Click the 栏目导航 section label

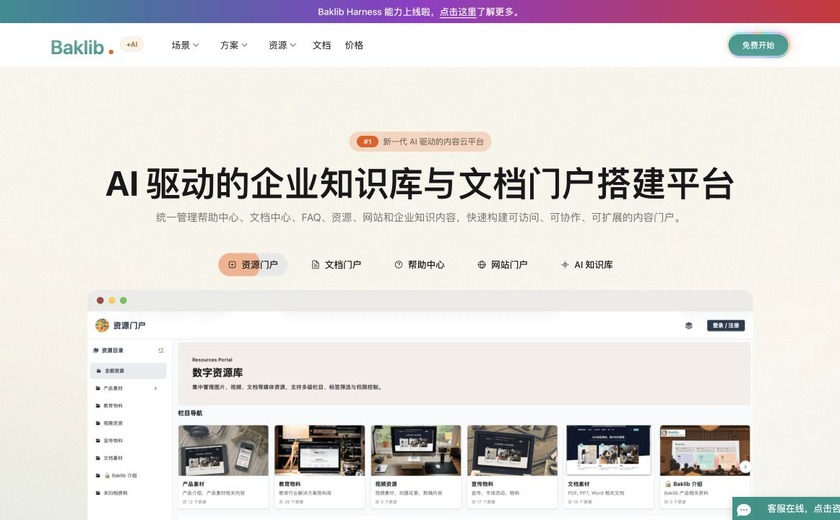click(x=190, y=413)
